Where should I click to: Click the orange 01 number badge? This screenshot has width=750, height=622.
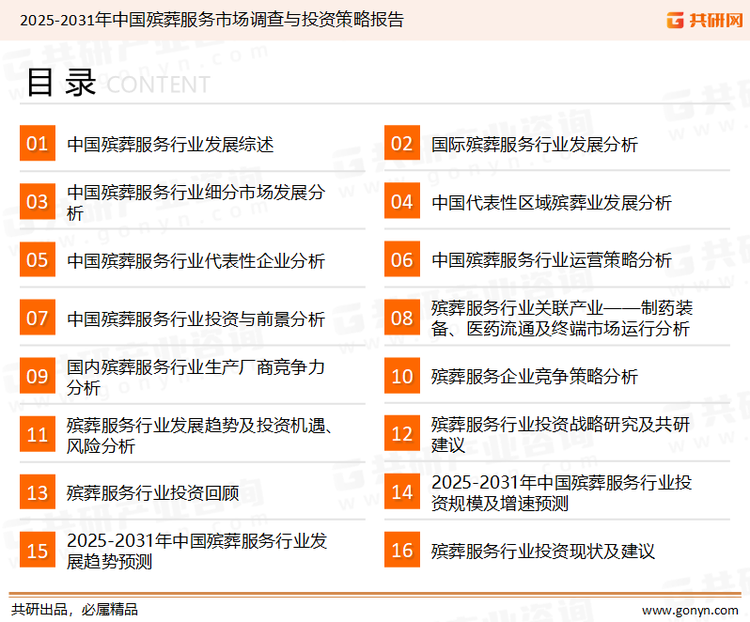pos(37,144)
